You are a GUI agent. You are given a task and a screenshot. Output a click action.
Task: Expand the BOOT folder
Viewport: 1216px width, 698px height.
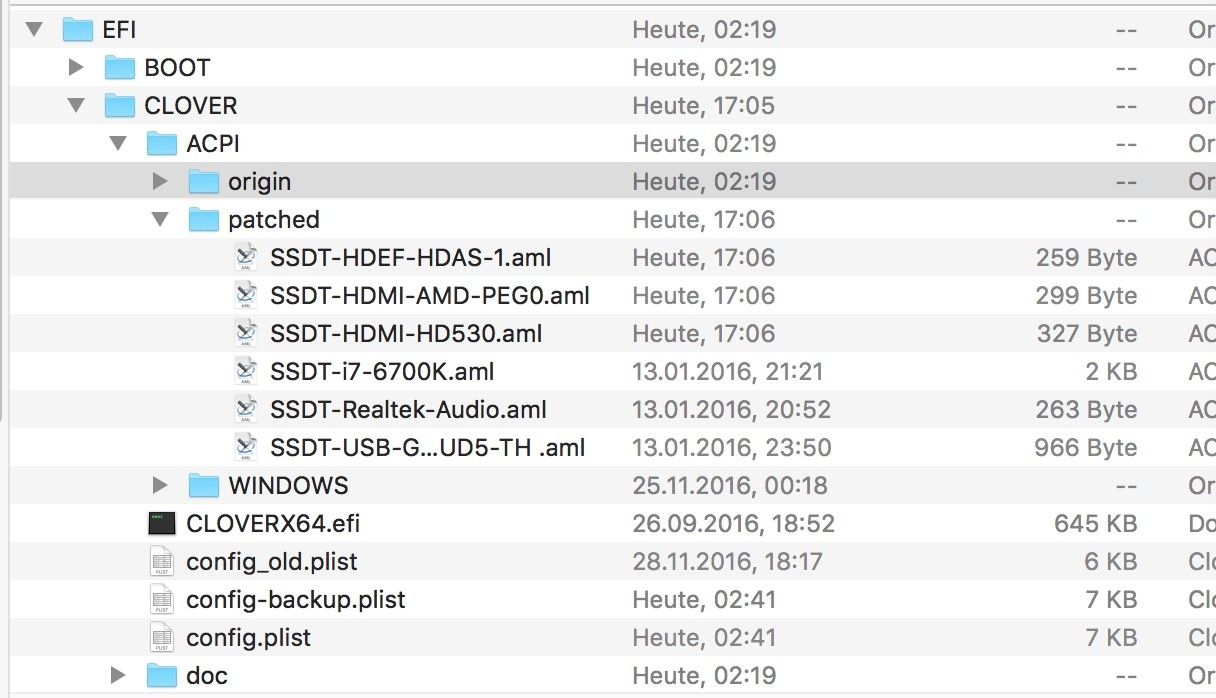pos(76,68)
